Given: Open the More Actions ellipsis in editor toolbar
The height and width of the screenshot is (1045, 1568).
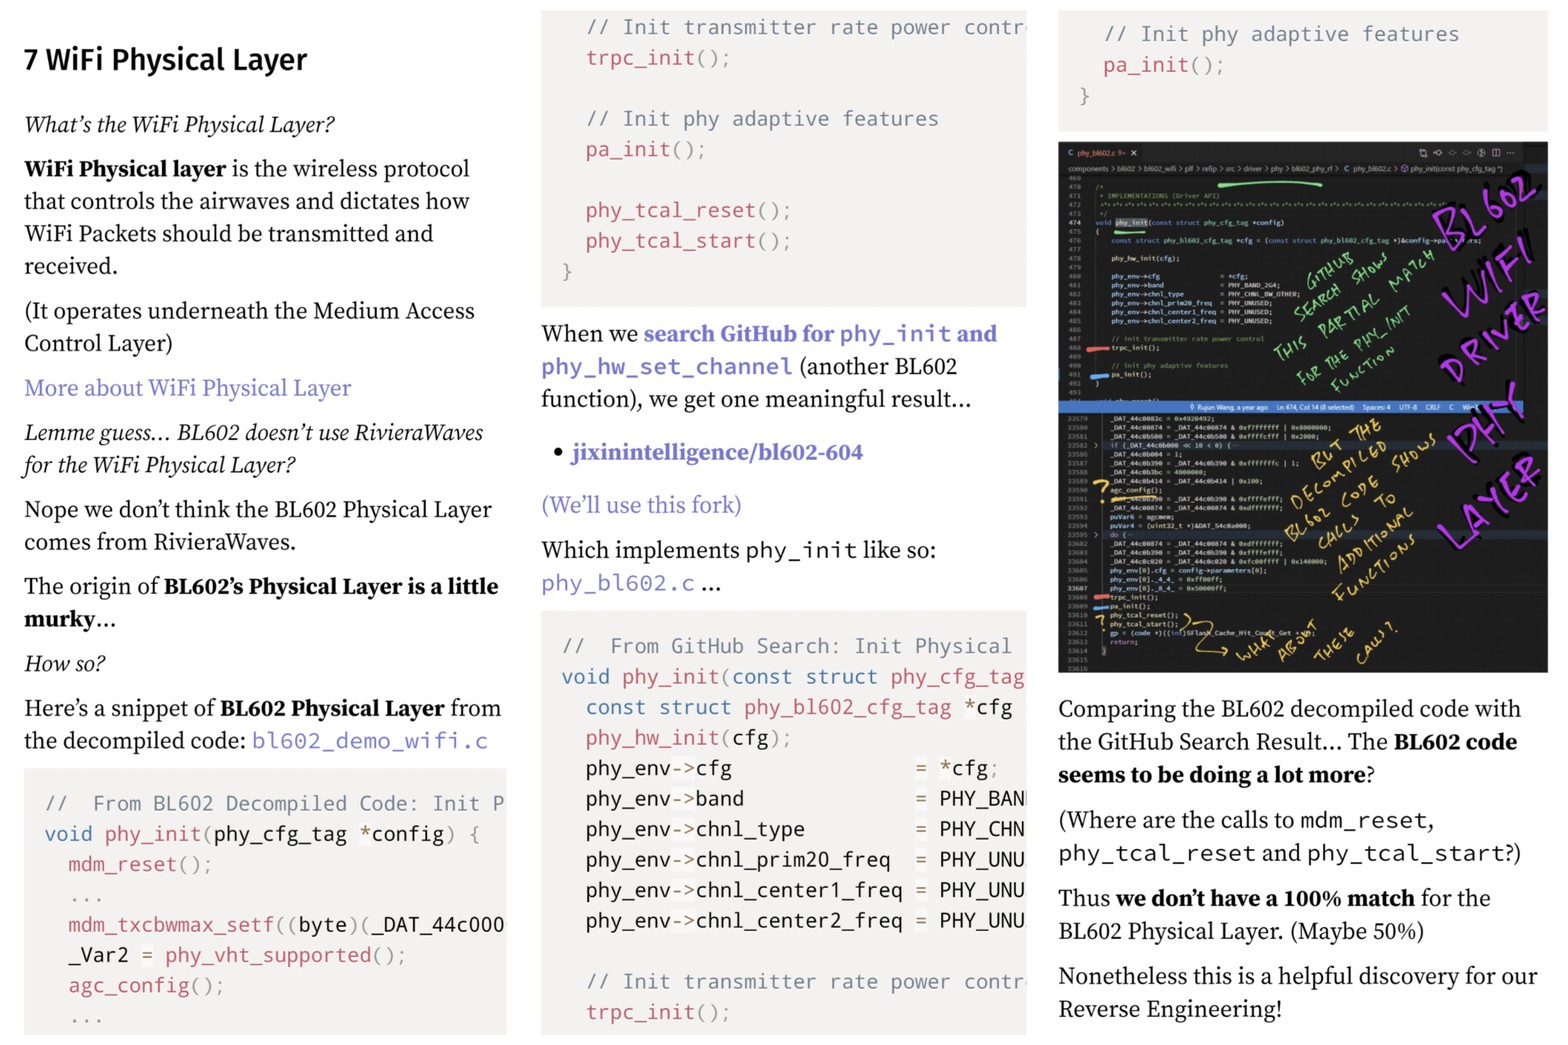Looking at the screenshot, I should [1511, 153].
